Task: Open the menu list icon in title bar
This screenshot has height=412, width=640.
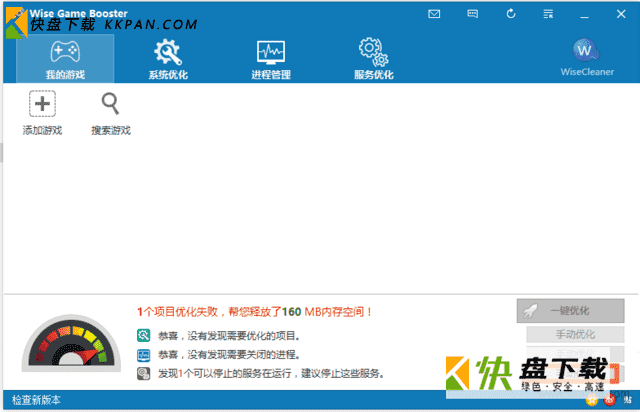Action: (548, 14)
